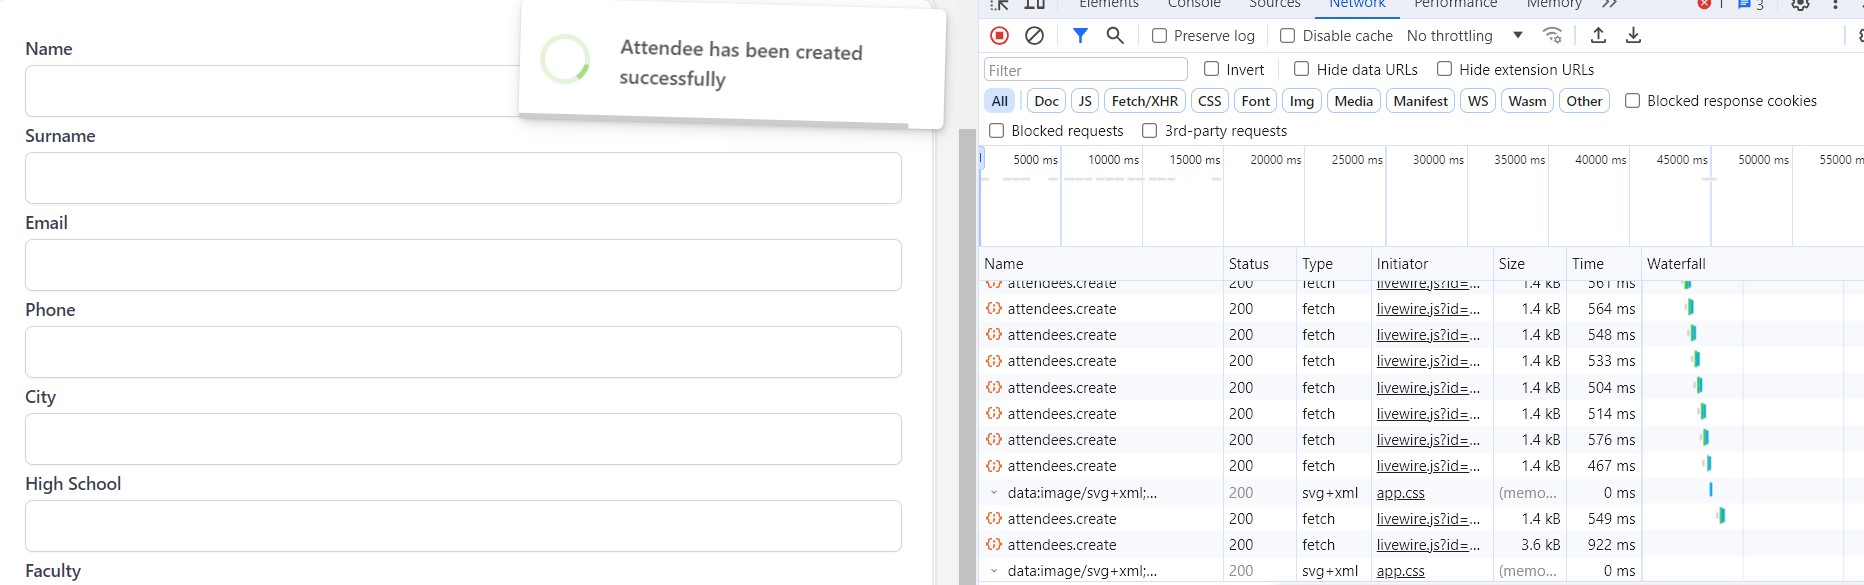
Task: Expand more DevTools tabs chevron
Action: click(x=1609, y=5)
